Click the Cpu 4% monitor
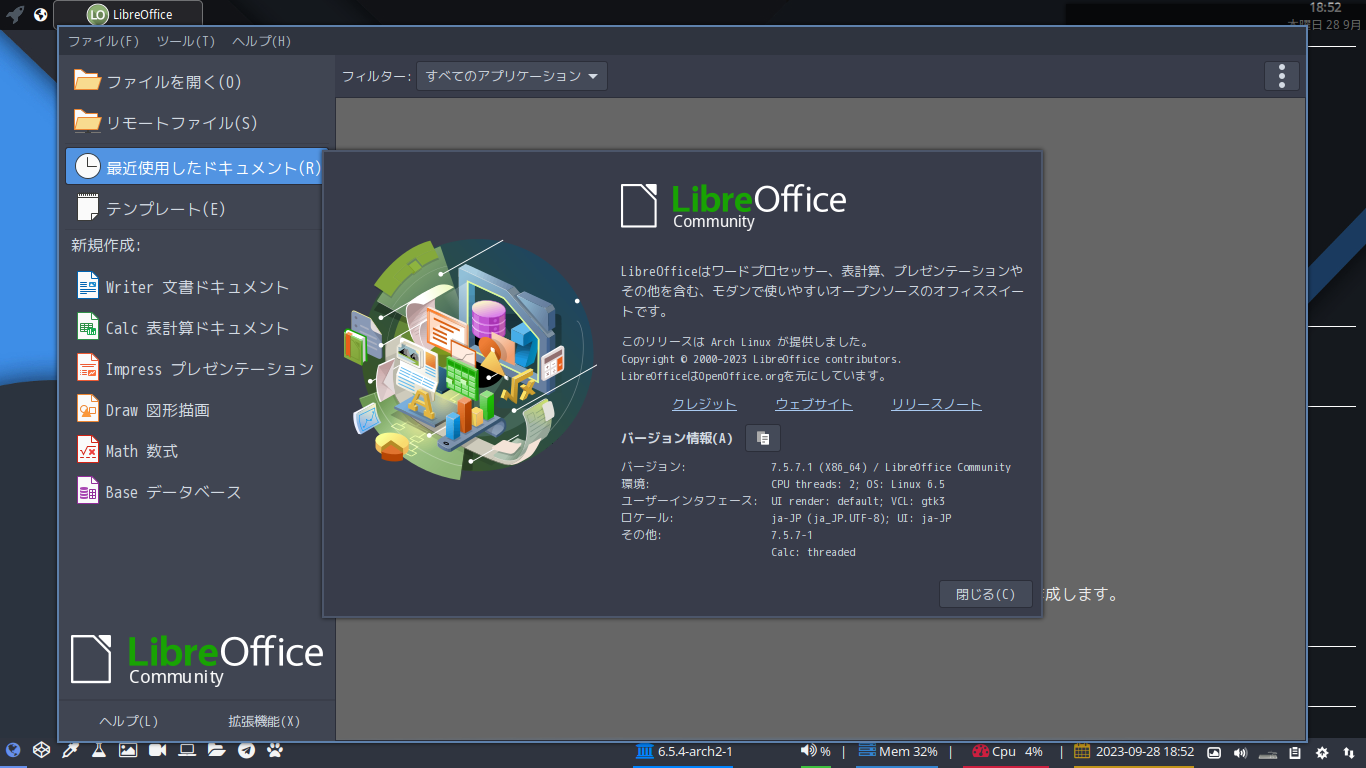This screenshot has width=1366, height=768. click(x=1007, y=751)
